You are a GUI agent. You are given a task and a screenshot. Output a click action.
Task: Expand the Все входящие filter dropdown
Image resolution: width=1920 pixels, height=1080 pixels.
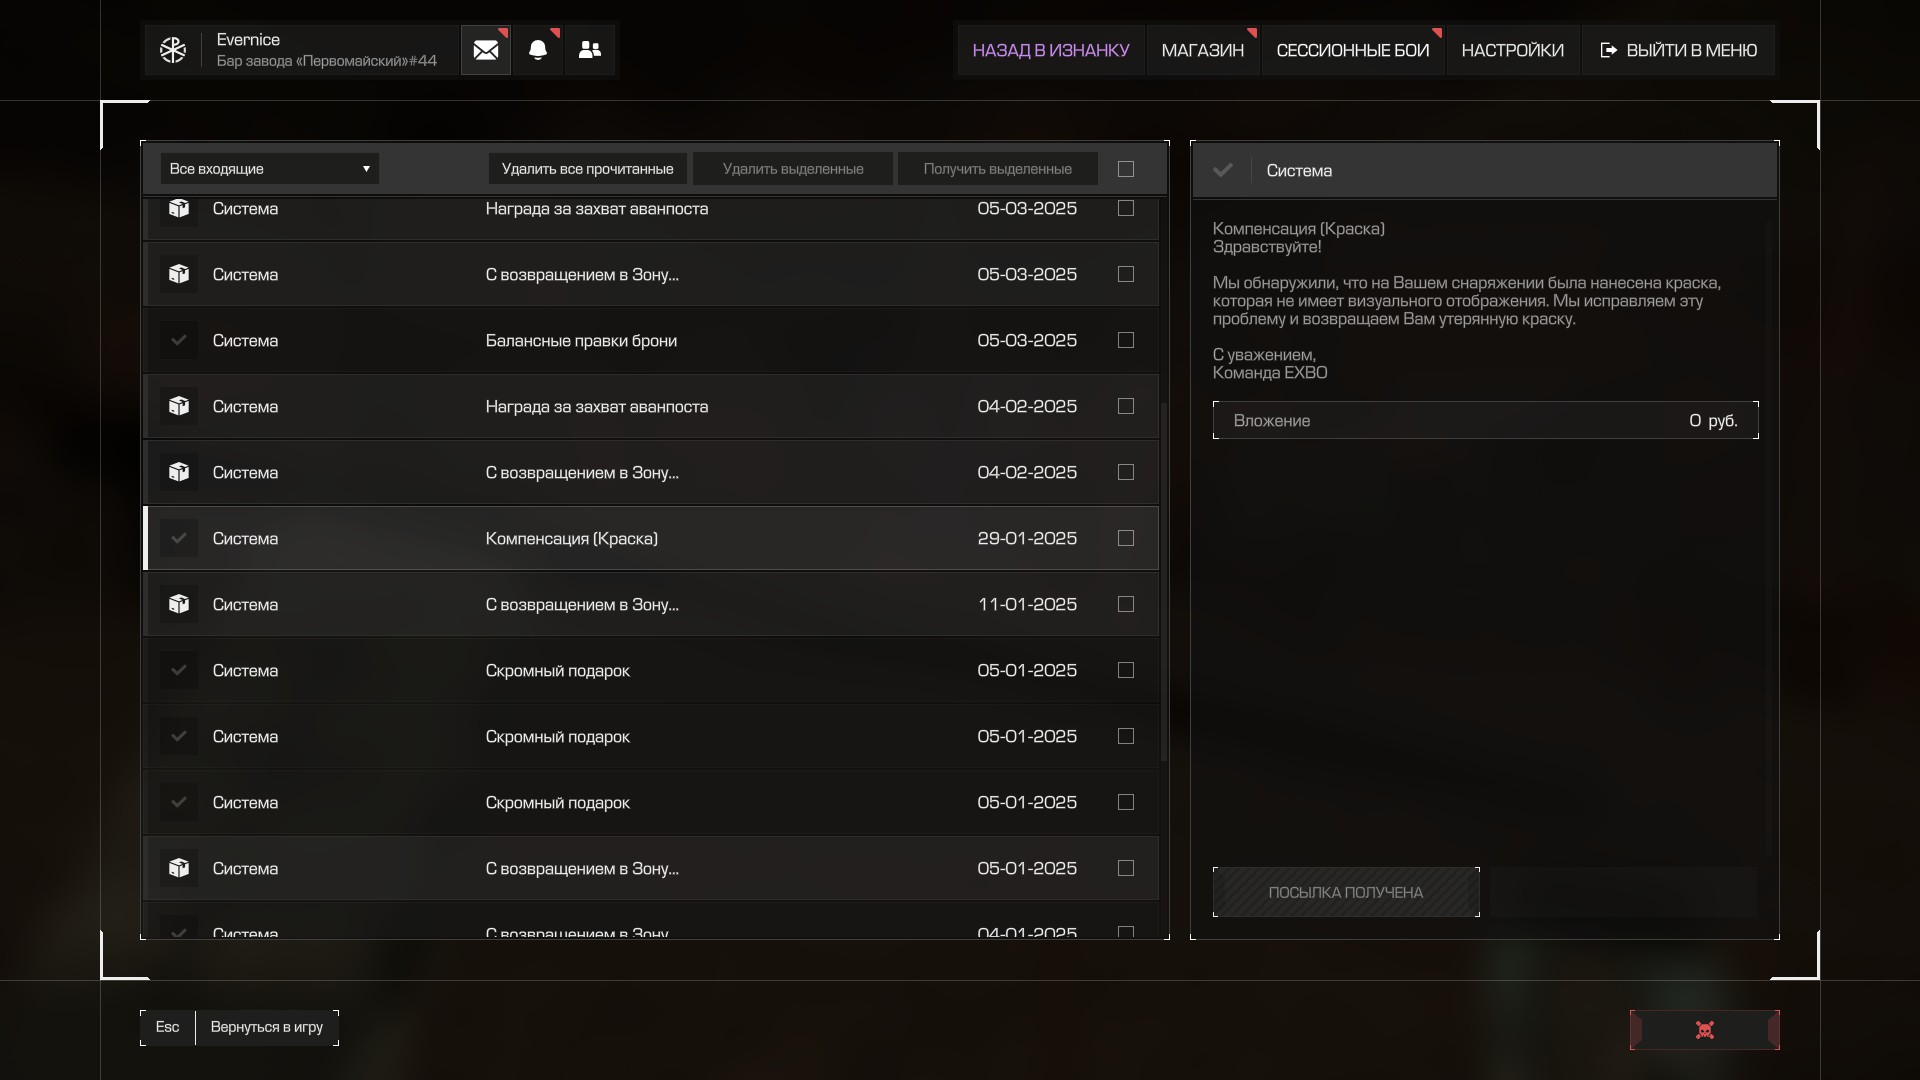pos(269,169)
